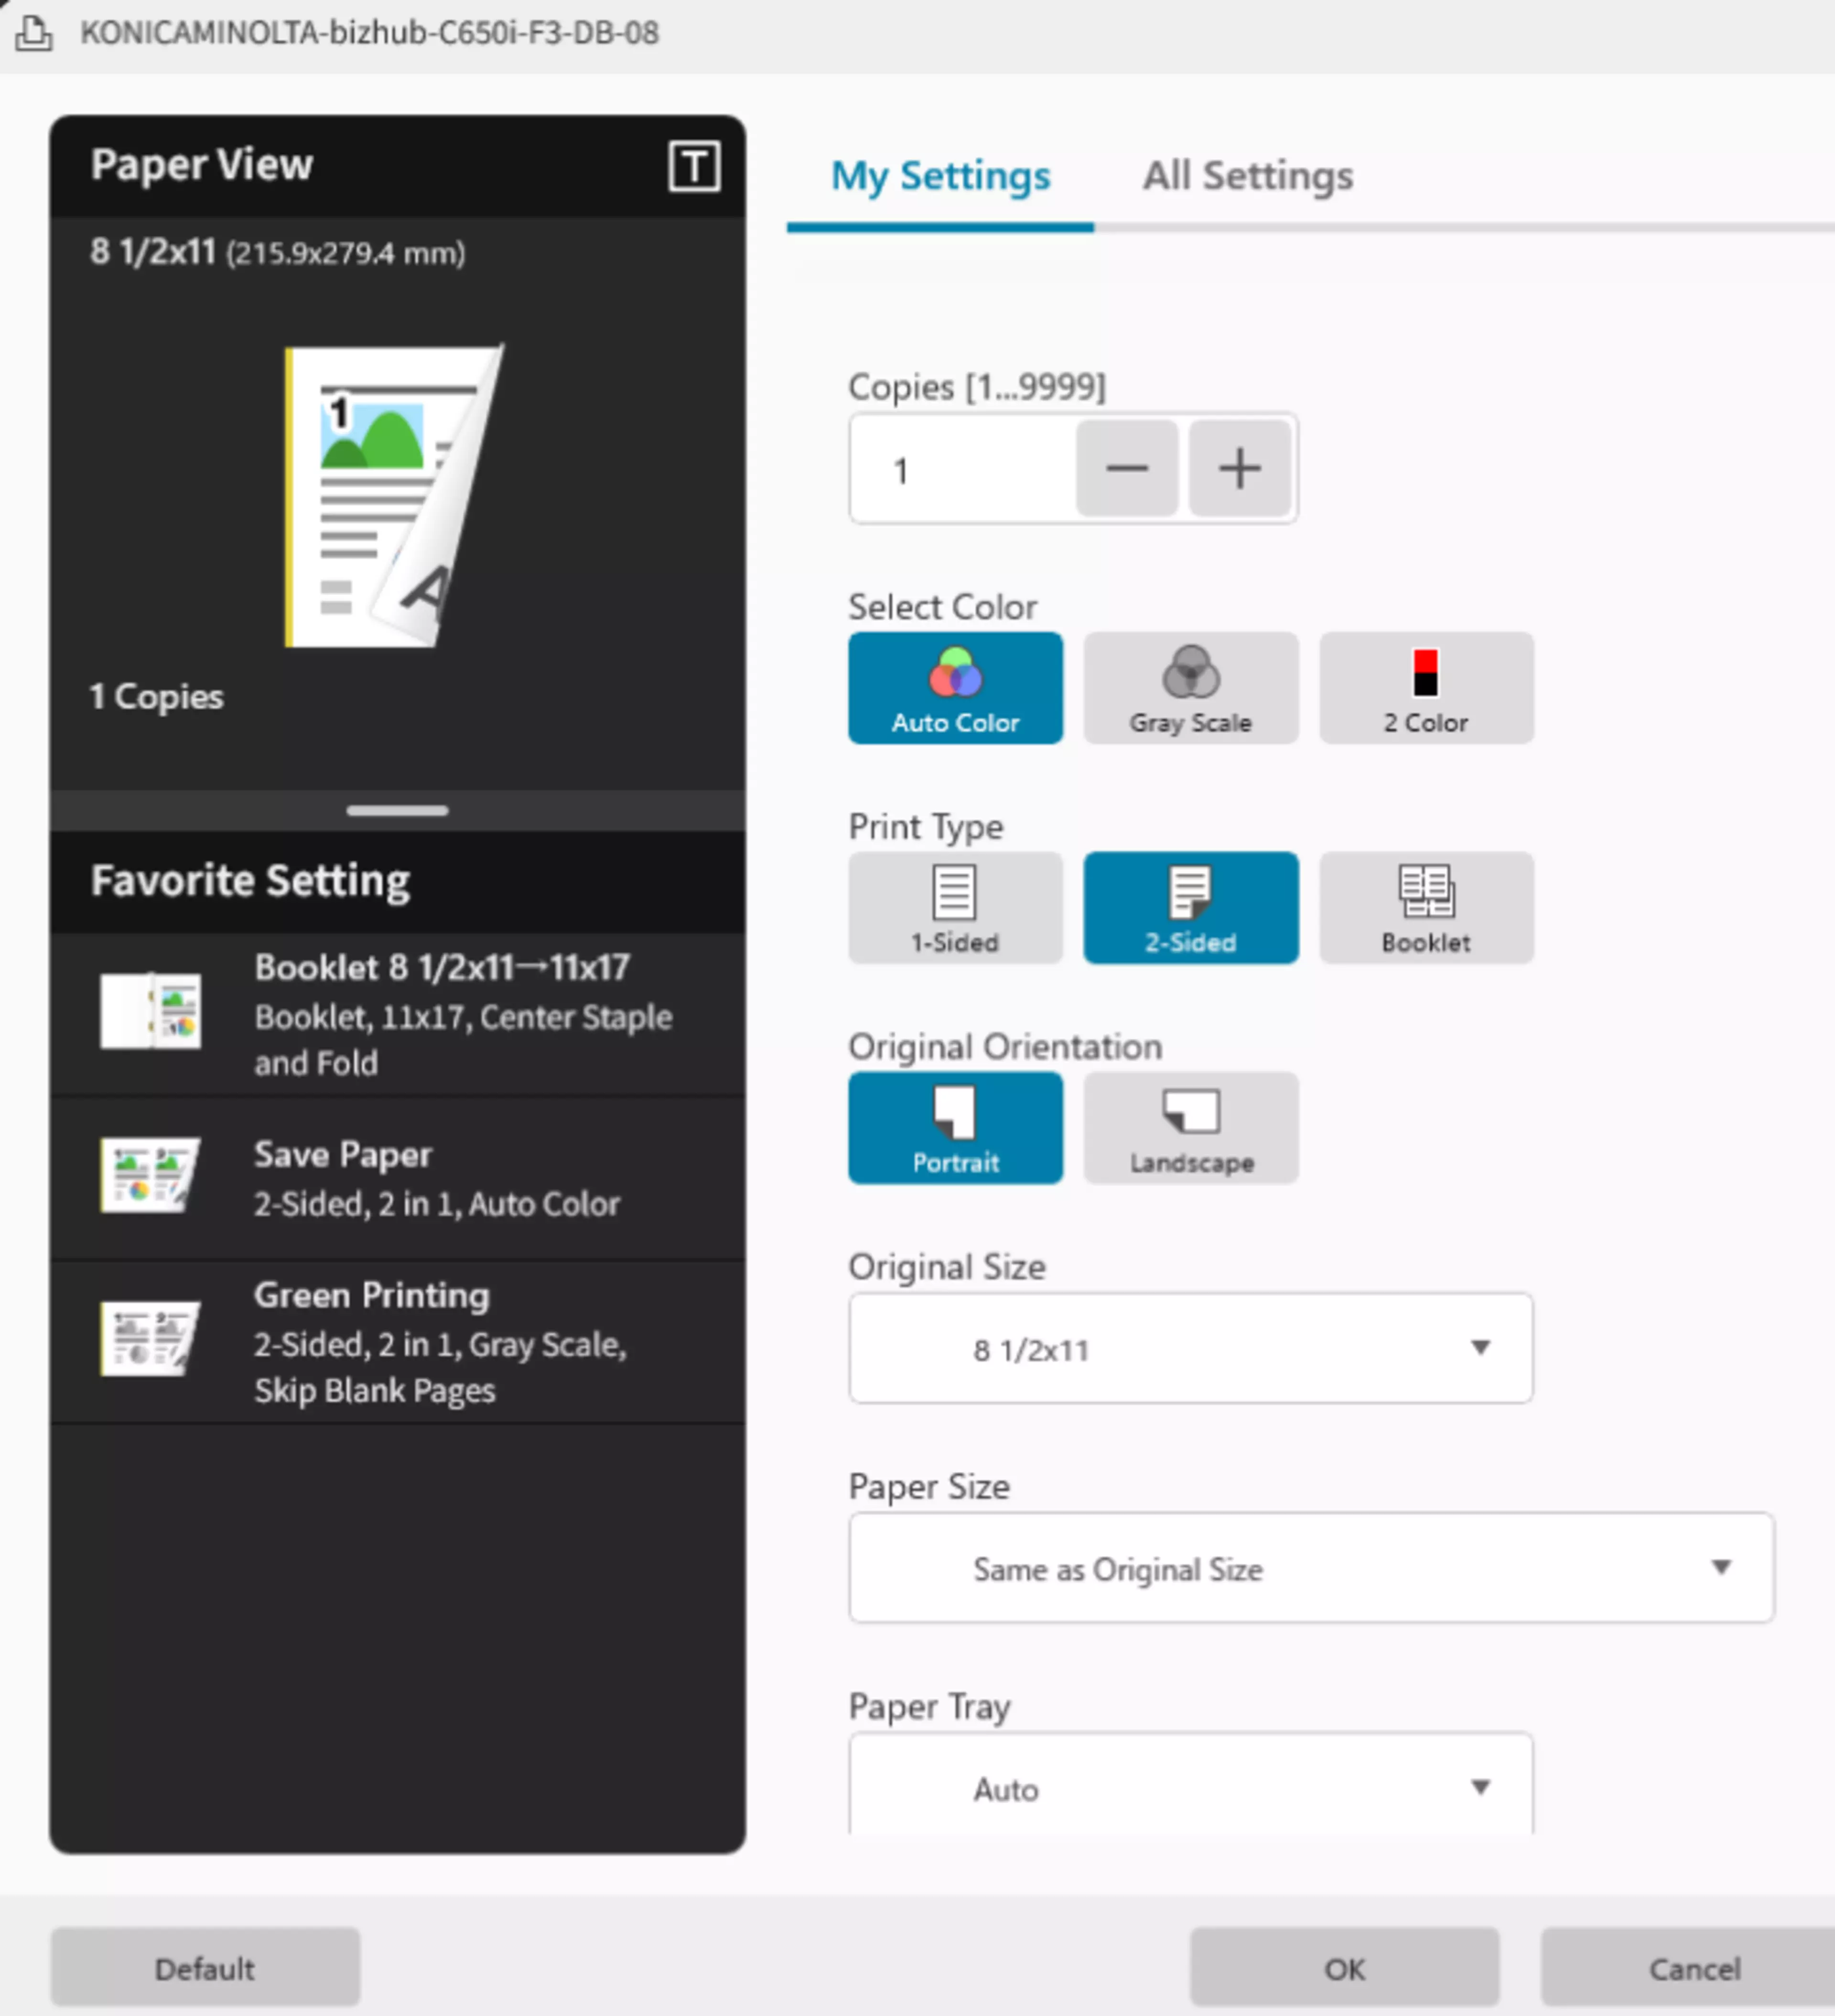The image size is (1835, 2016).
Task: Click the printer icon next to the device name
Action: tap(33, 33)
